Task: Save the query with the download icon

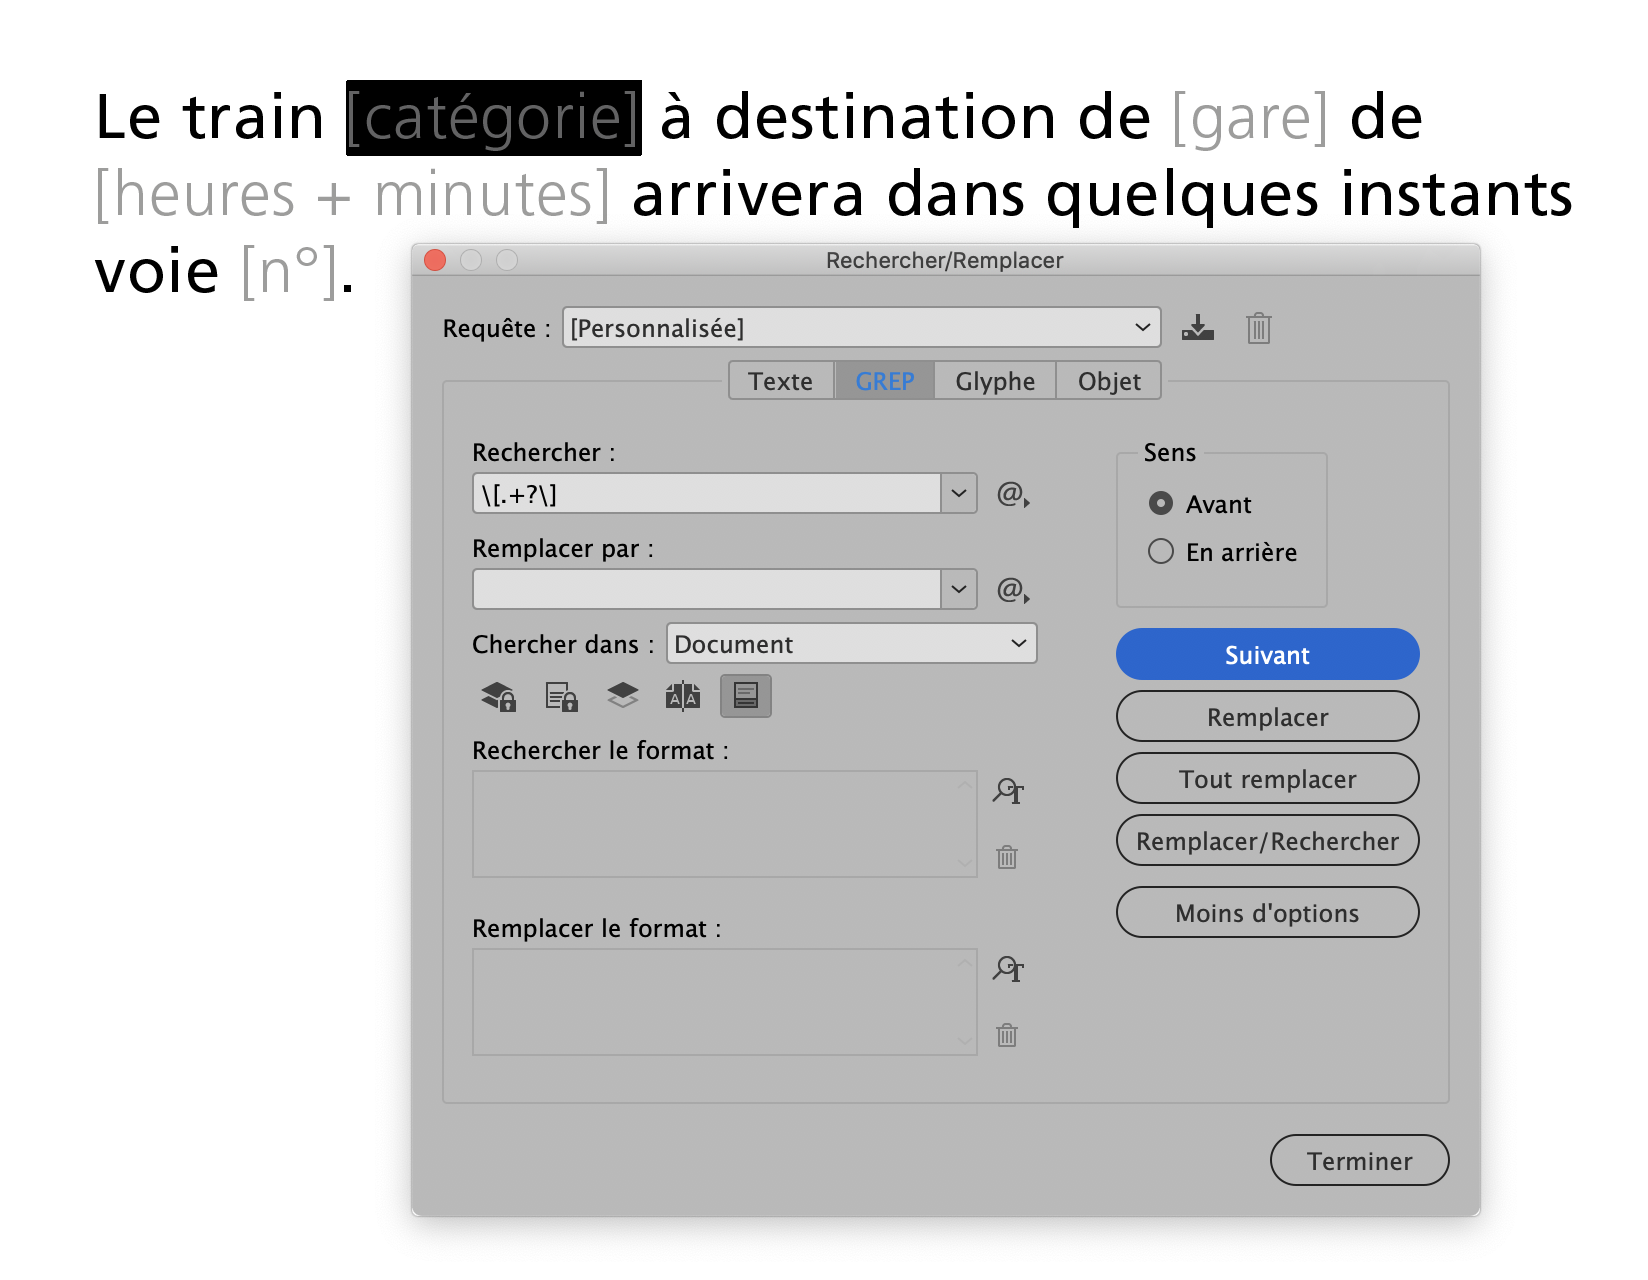Action: coord(1197,328)
